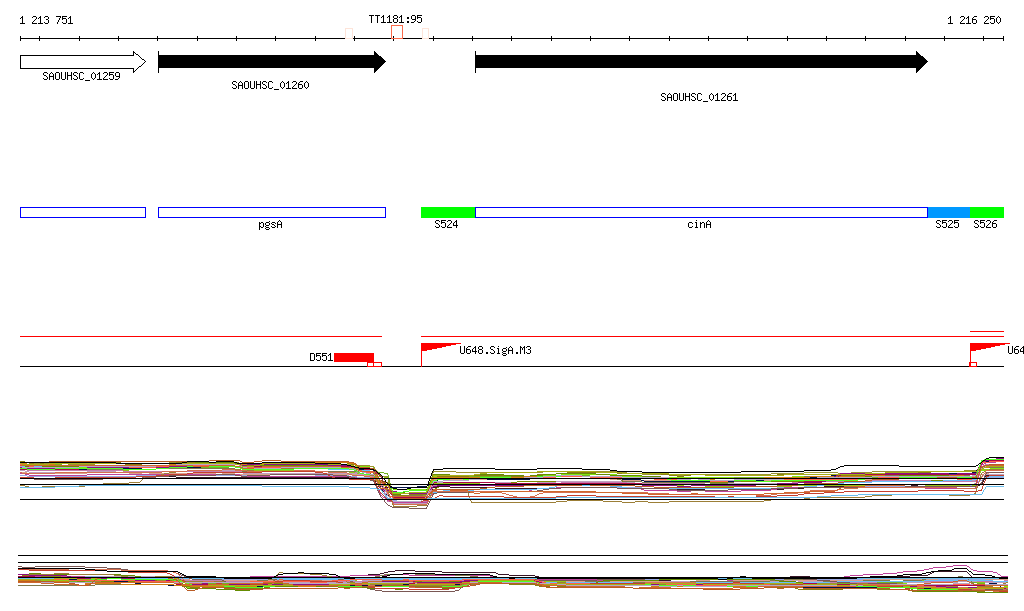Image resolution: width=1024 pixels, height=611 pixels.
Task: Click the small red square below D551 bar
Action: 375,365
